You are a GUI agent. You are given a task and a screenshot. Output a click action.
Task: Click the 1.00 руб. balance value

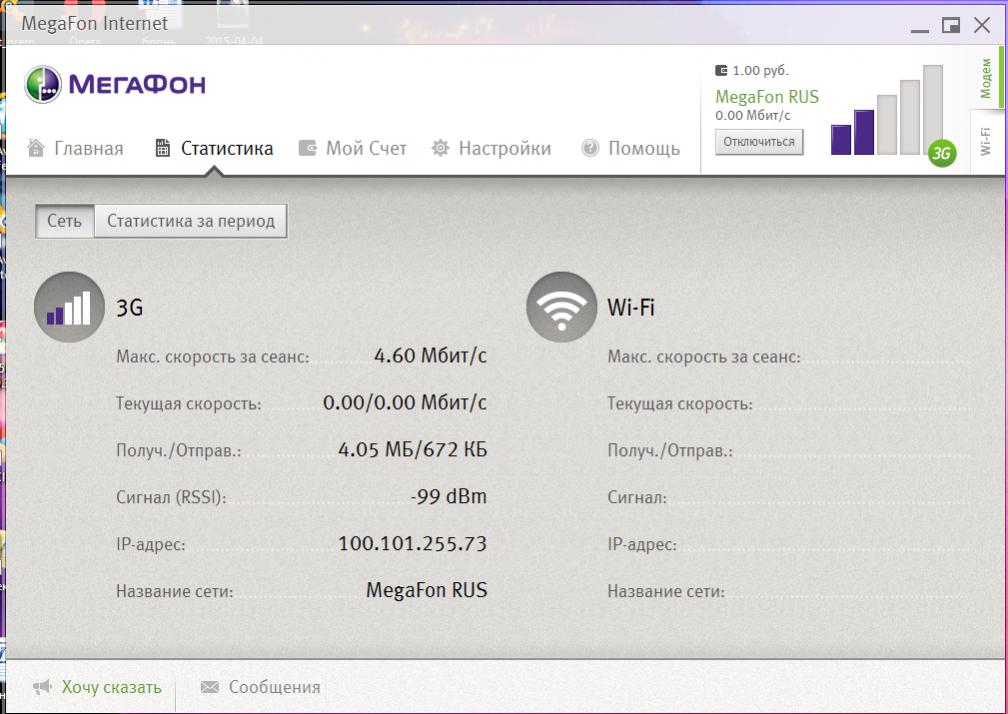760,71
